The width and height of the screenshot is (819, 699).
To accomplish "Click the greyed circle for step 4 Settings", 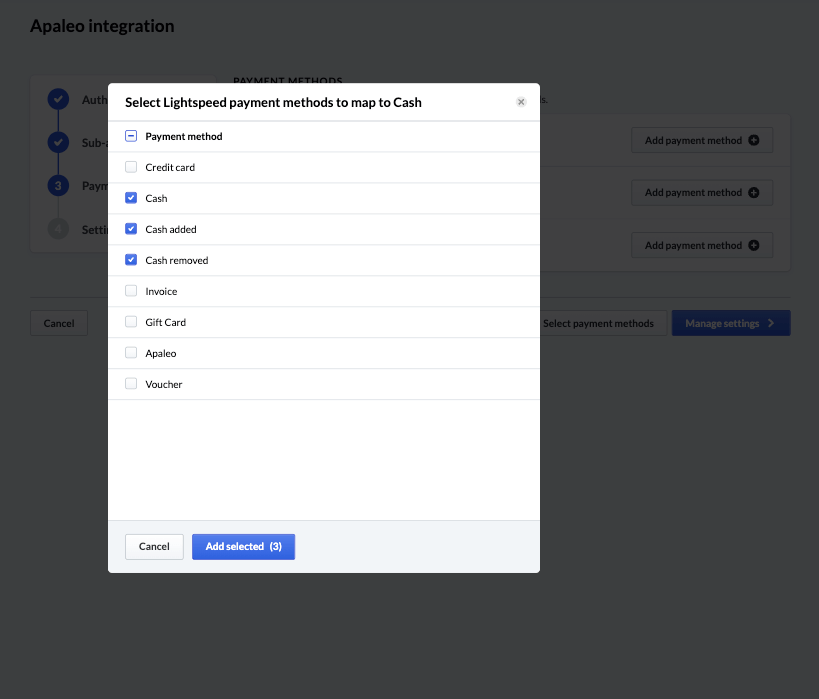I will point(58,229).
